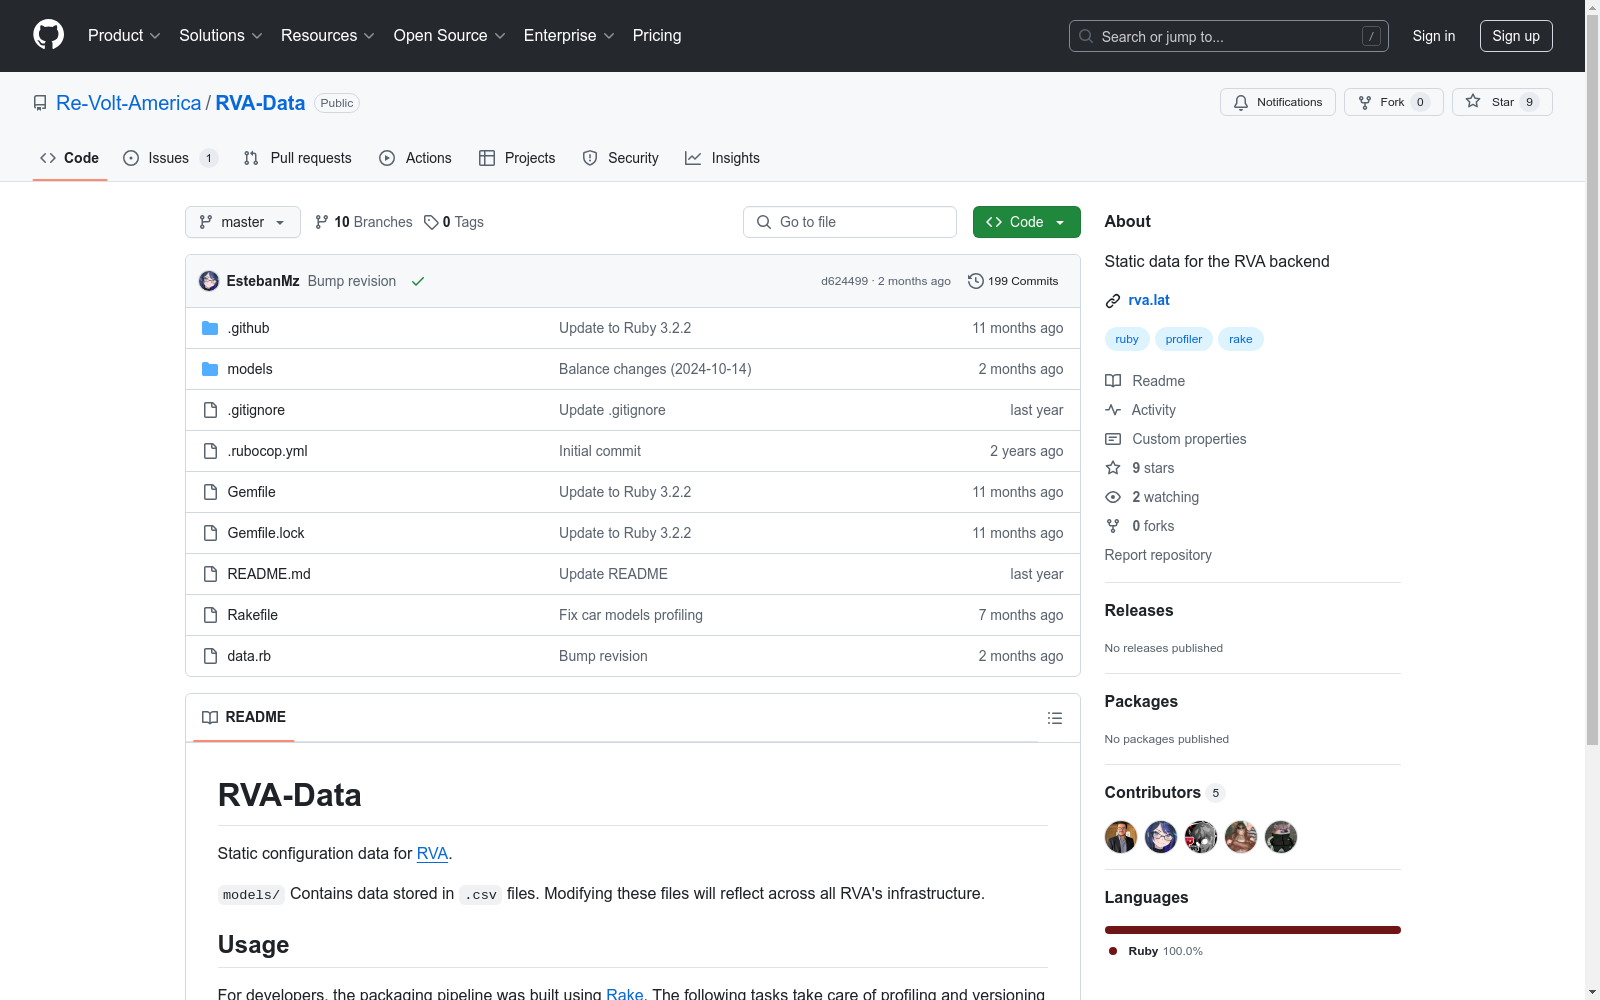Open Custom properties
Image resolution: width=1600 pixels, height=1000 pixels.
point(1176,439)
